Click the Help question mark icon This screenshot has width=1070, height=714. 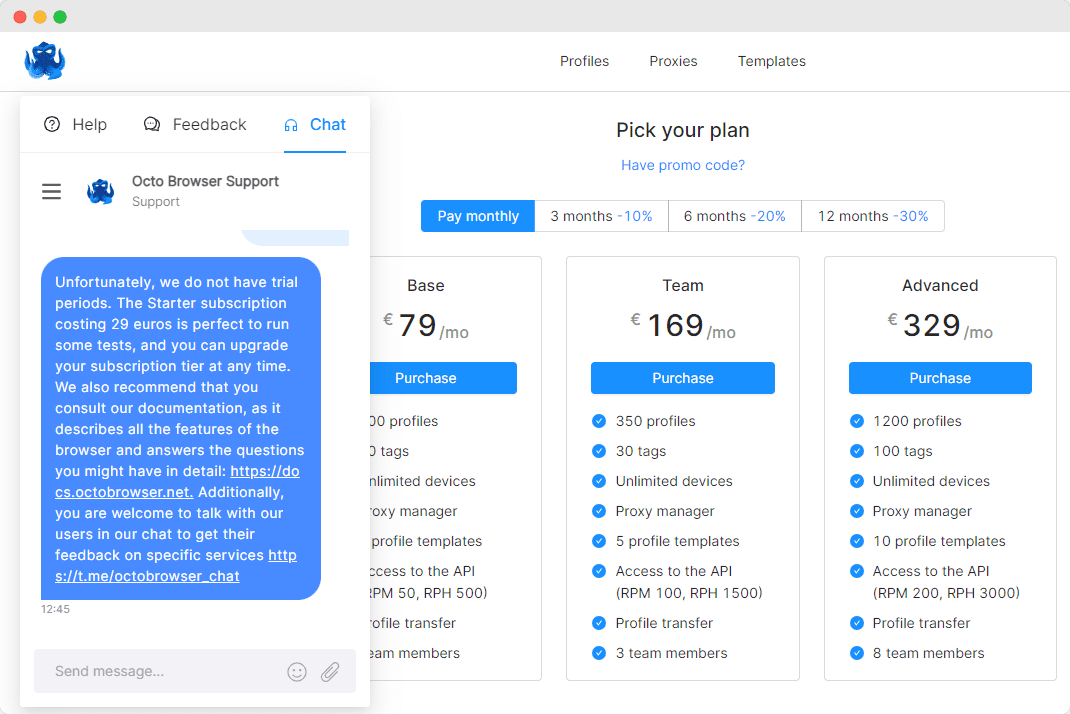[x=52, y=124]
